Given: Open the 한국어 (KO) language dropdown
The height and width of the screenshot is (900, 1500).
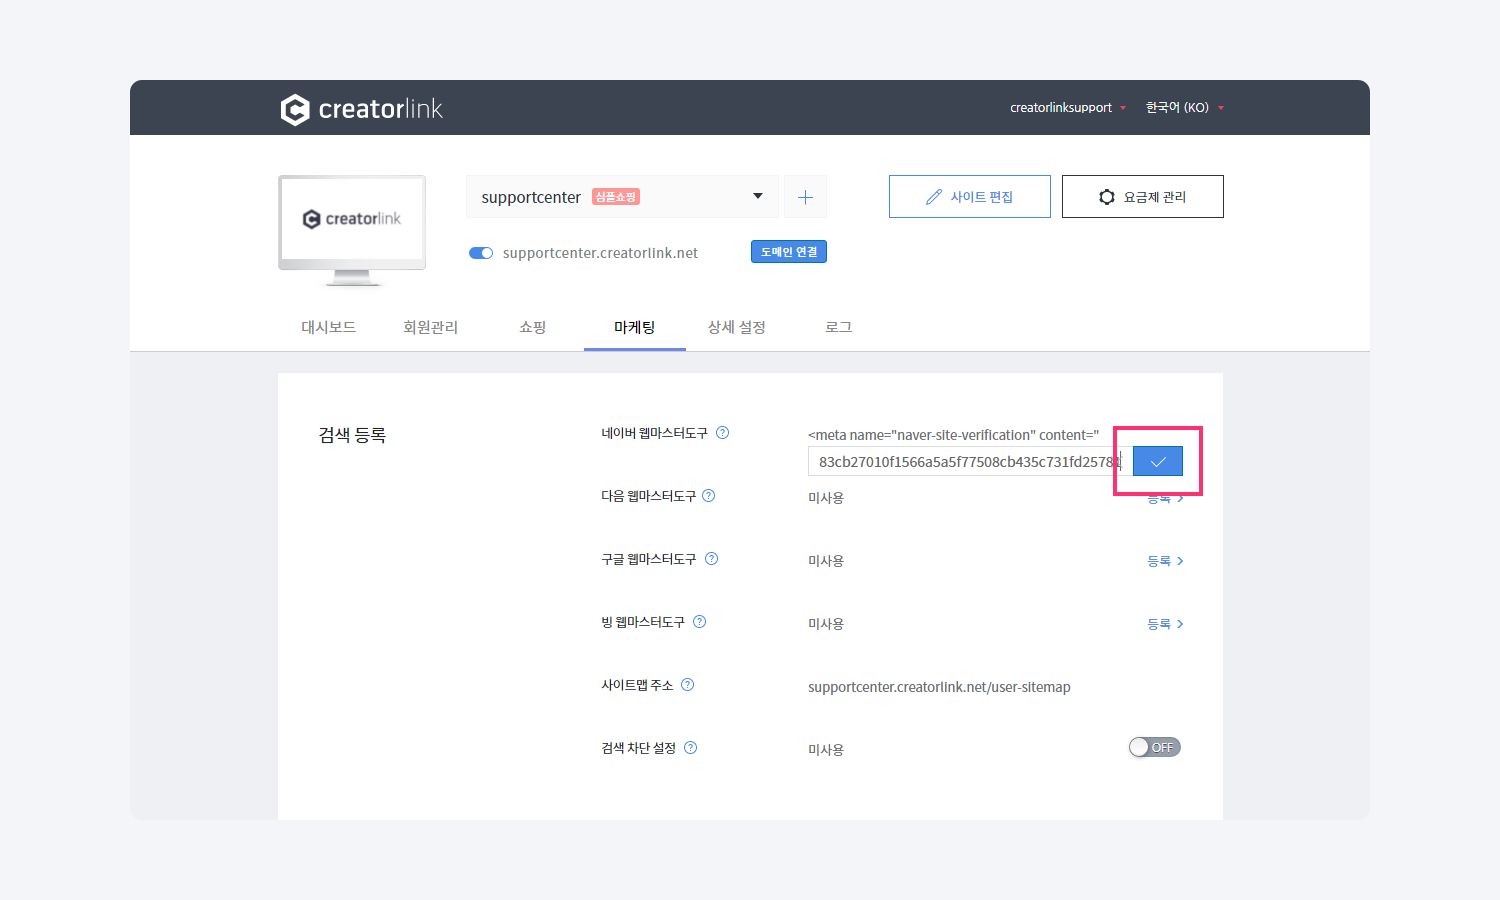Looking at the screenshot, I should tap(1184, 108).
